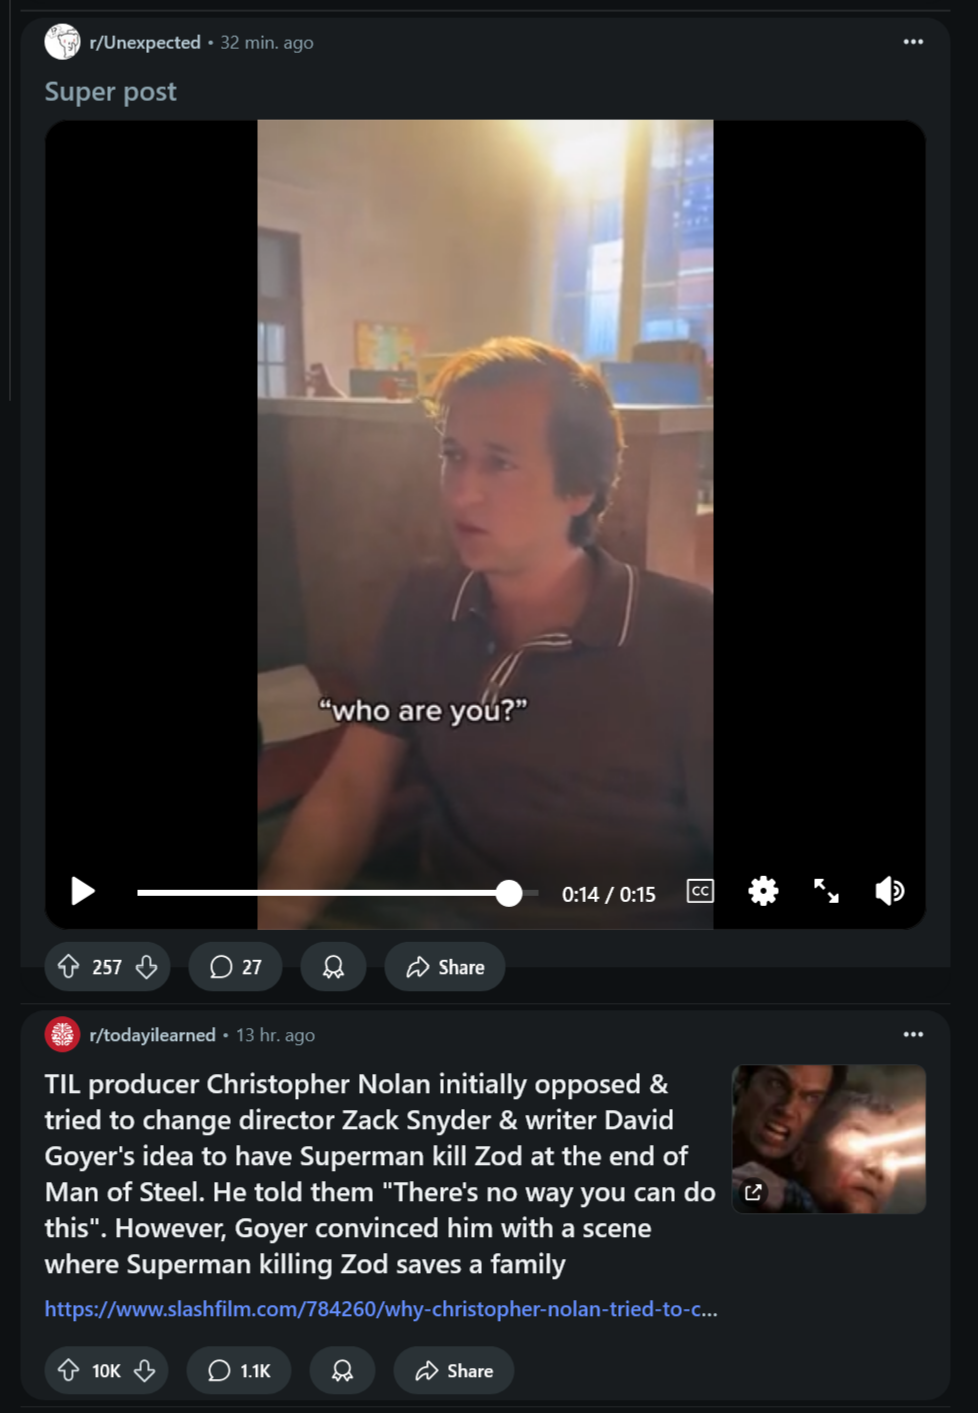Open the slashfilm.com article link

(381, 1309)
